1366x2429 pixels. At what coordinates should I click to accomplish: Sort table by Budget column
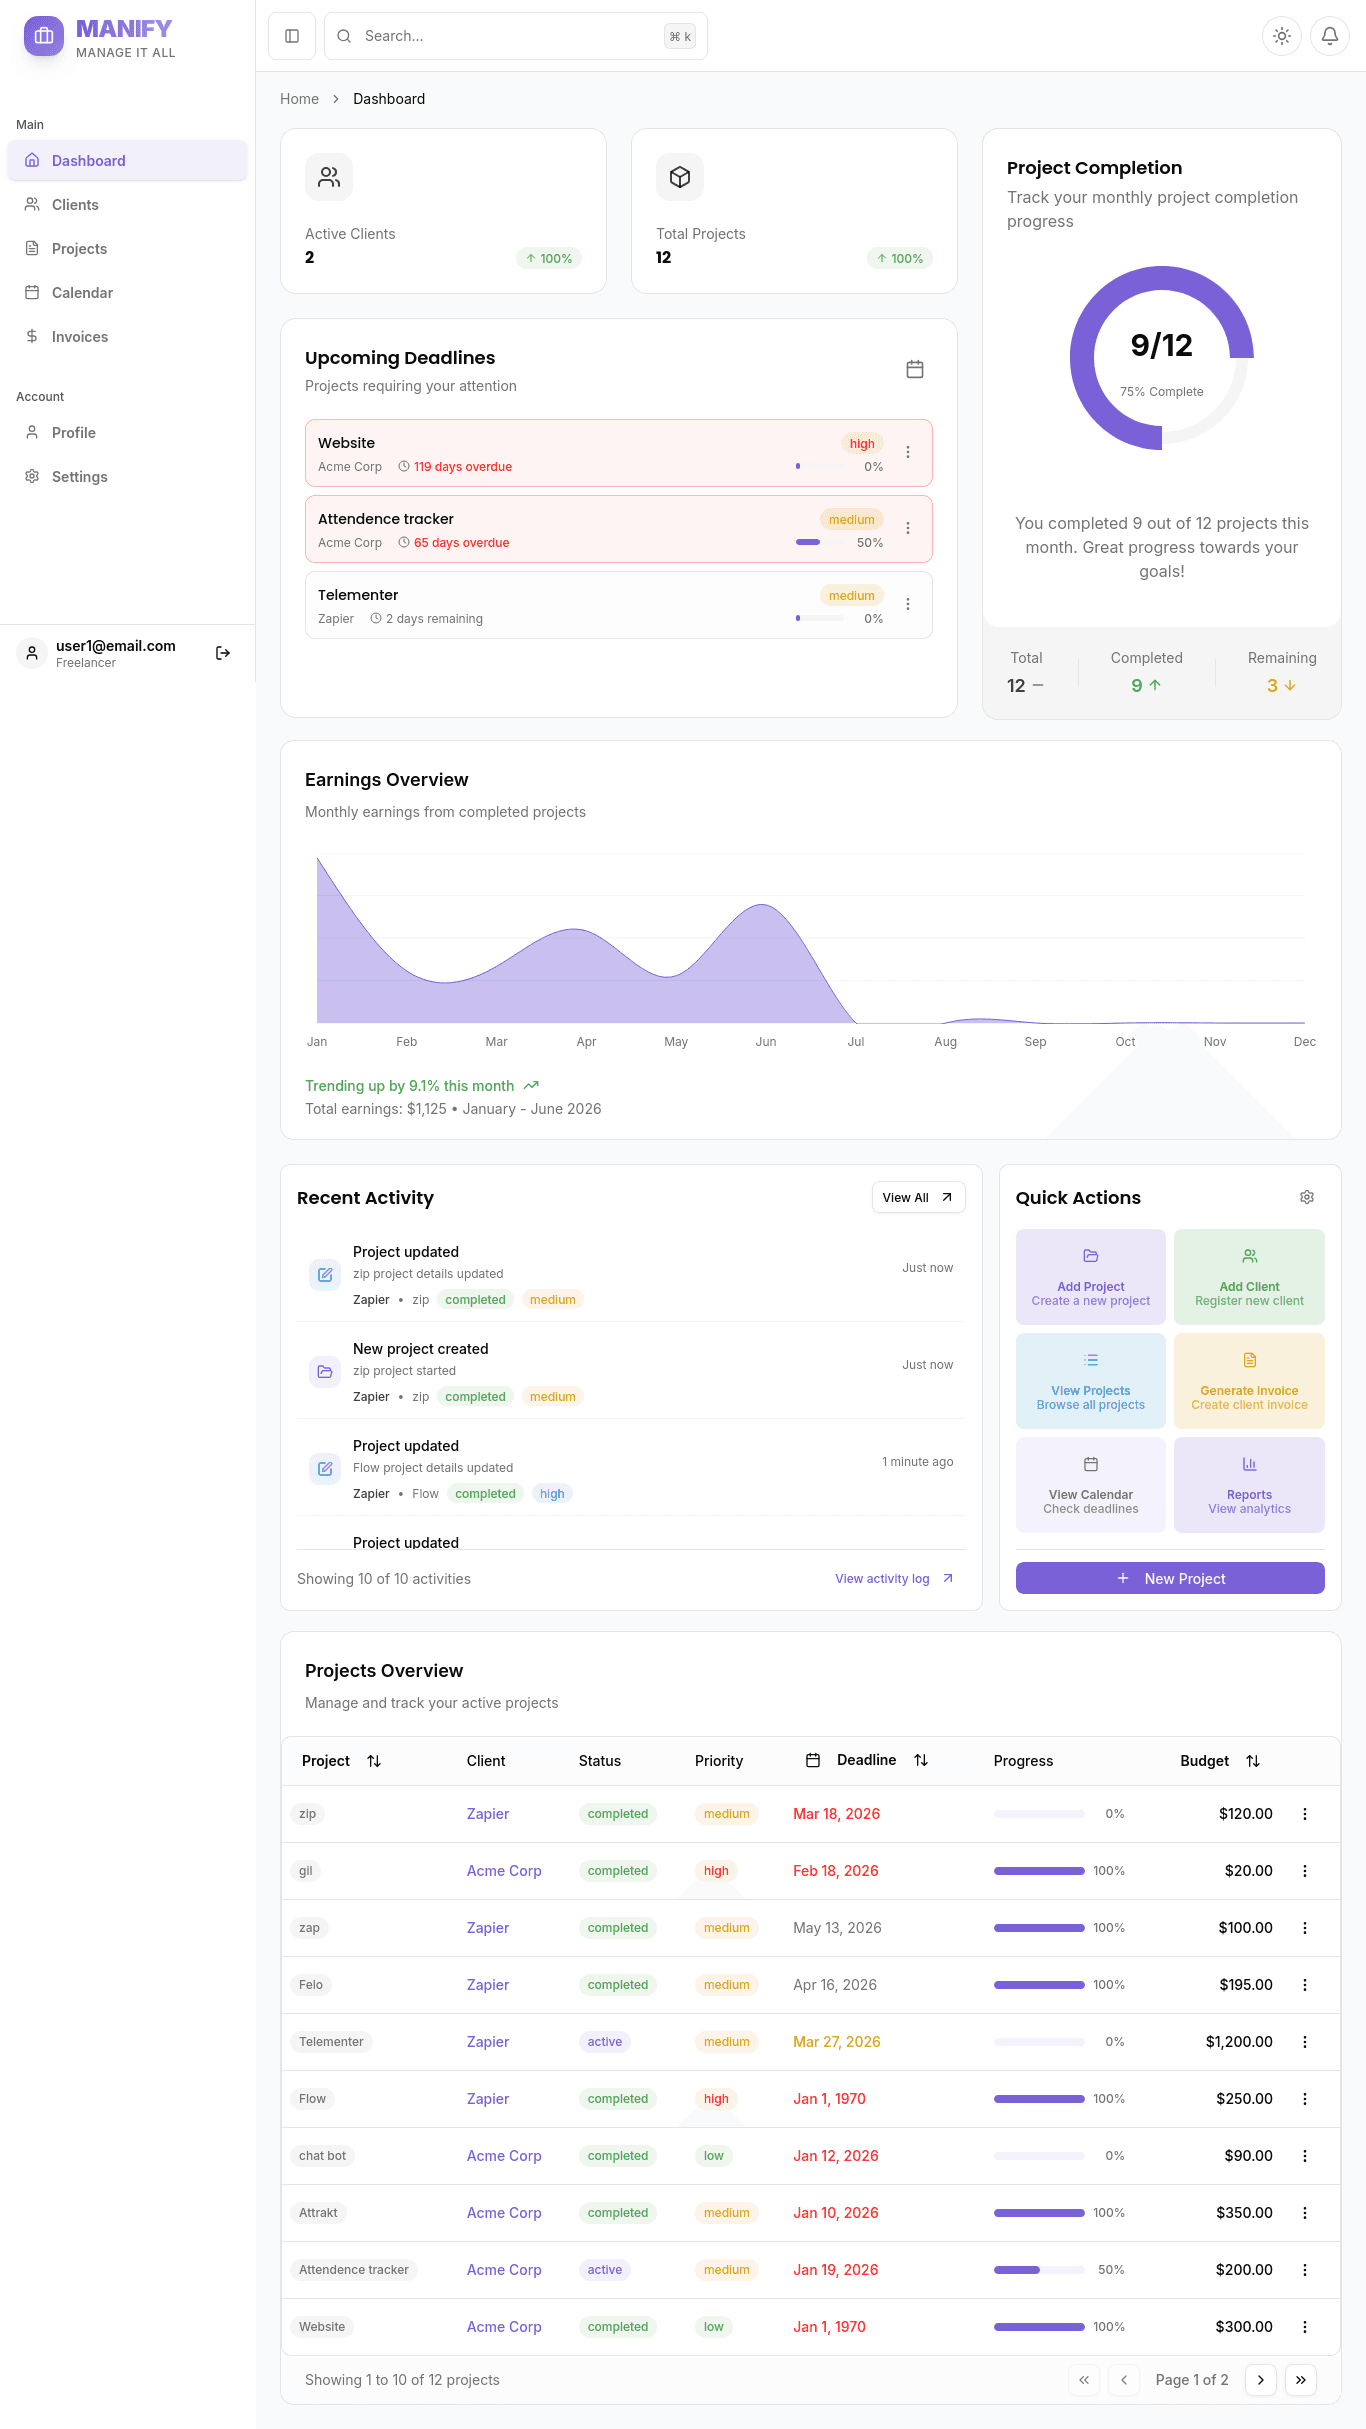pyautogui.click(x=1219, y=1761)
